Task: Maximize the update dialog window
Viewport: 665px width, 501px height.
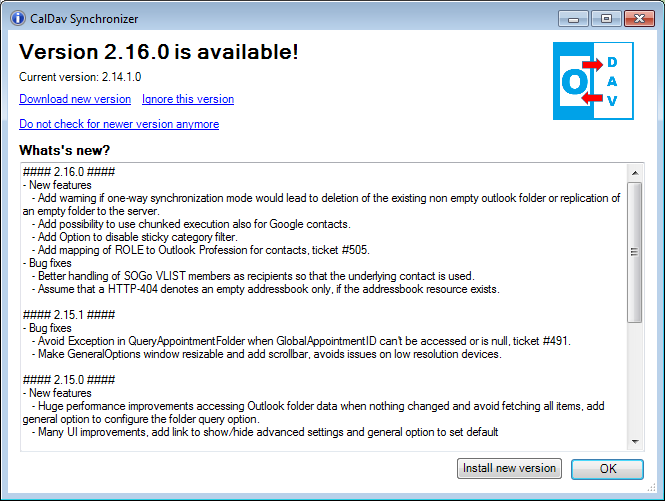Action: coord(604,18)
